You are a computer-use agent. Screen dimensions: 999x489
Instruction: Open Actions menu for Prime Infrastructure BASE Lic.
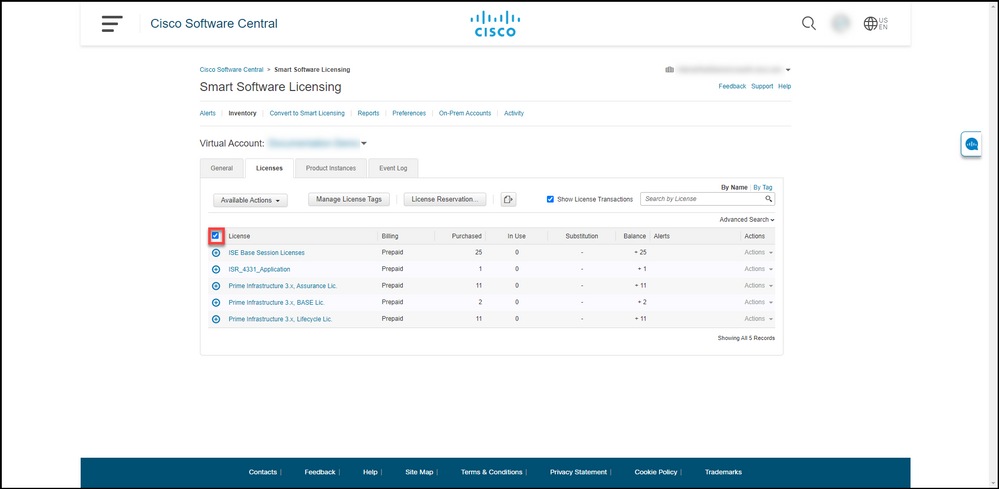(x=758, y=302)
